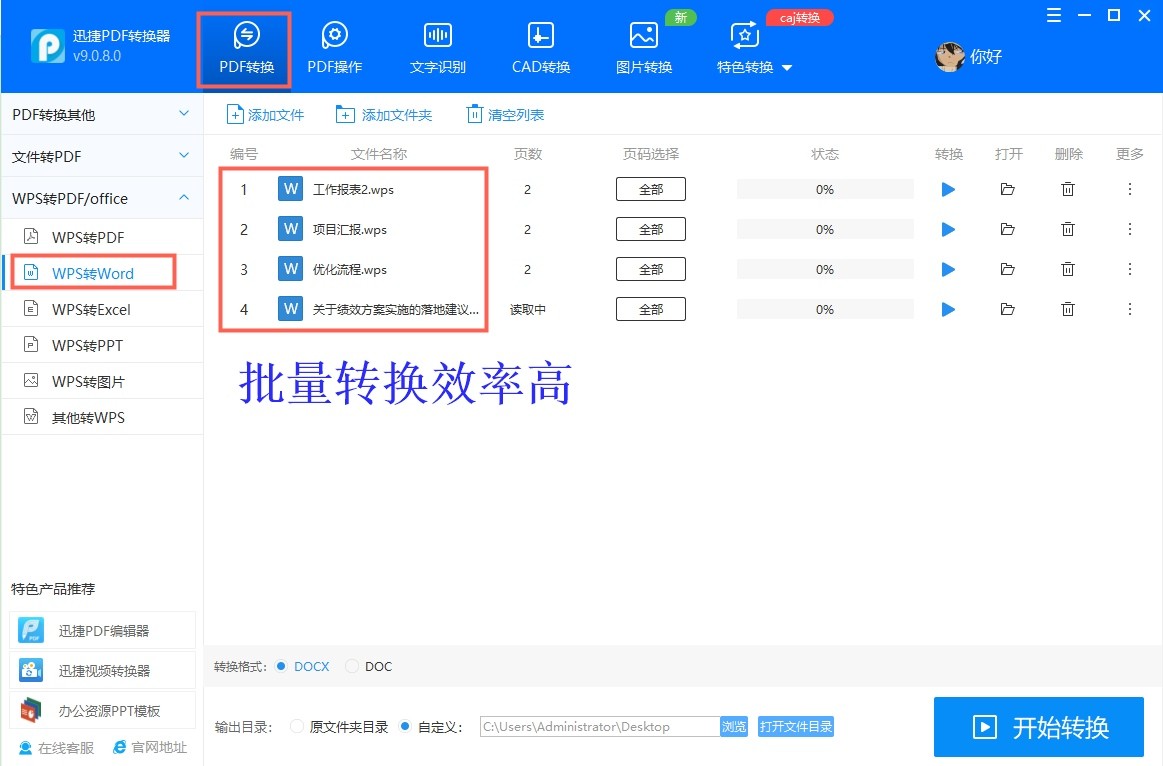The height and width of the screenshot is (766, 1163).
Task: Open 迅捷视频转换器 recommended product
Action: tap(102, 670)
